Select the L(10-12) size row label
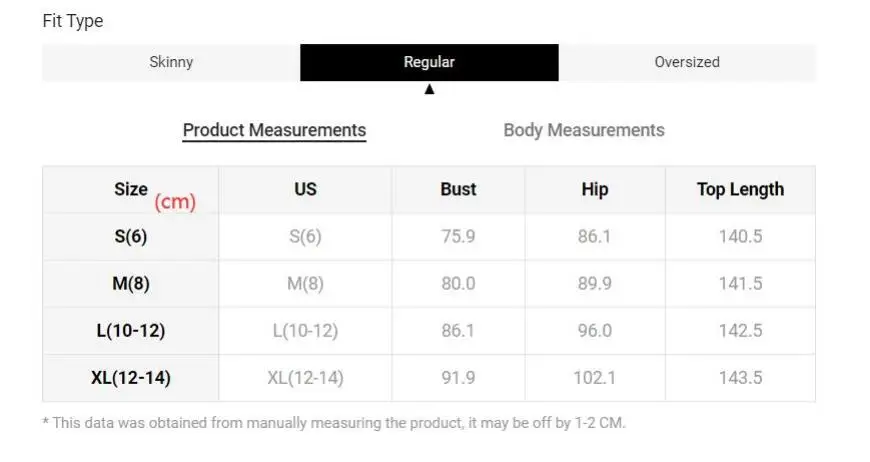 (131, 331)
